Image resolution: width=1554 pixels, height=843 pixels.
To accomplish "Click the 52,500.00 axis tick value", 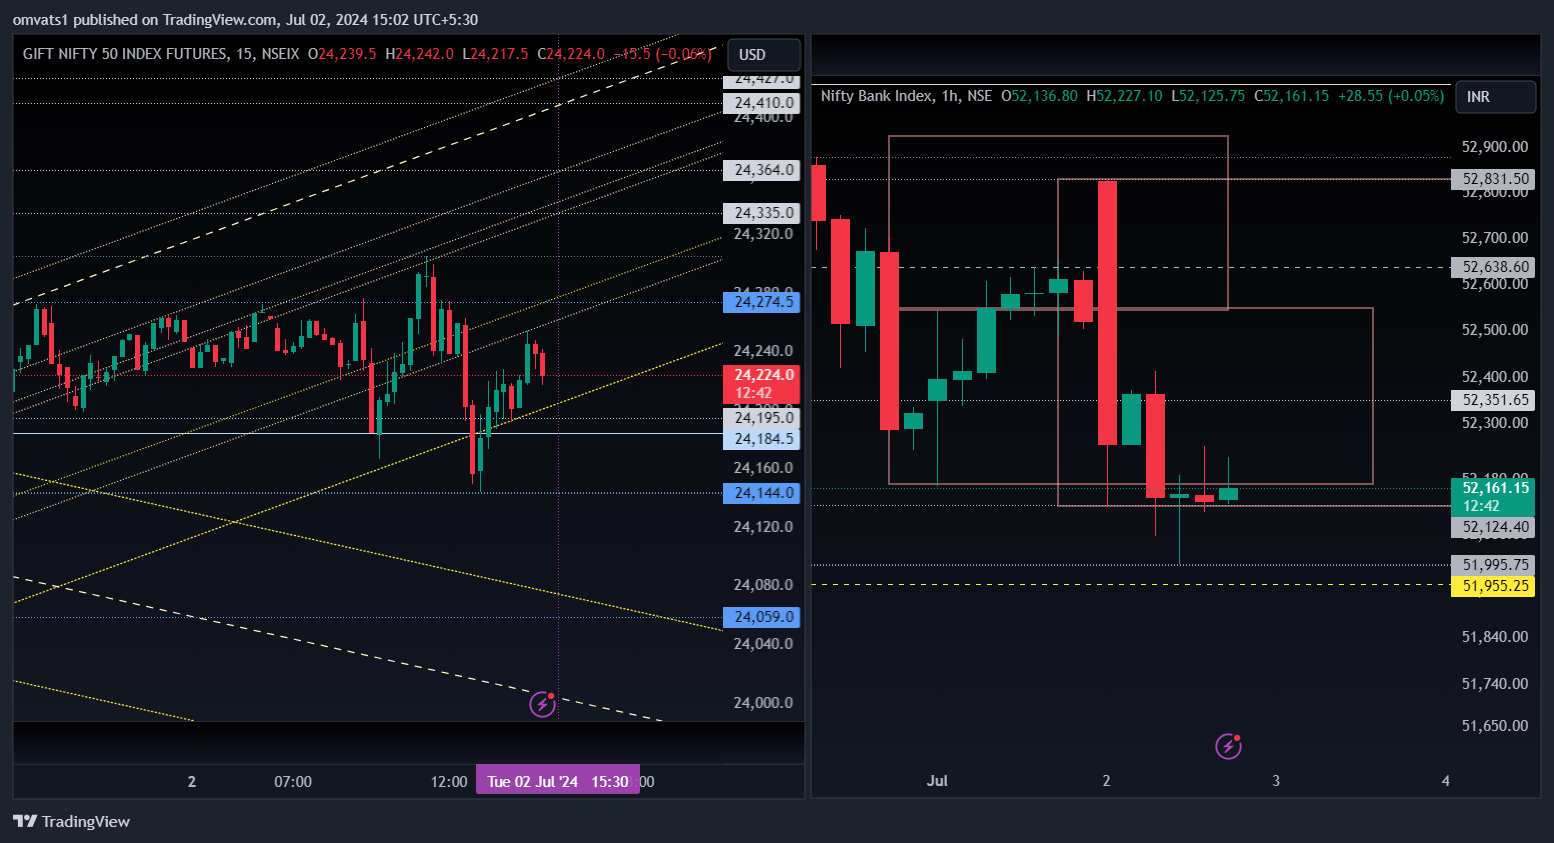I will [x=1495, y=330].
